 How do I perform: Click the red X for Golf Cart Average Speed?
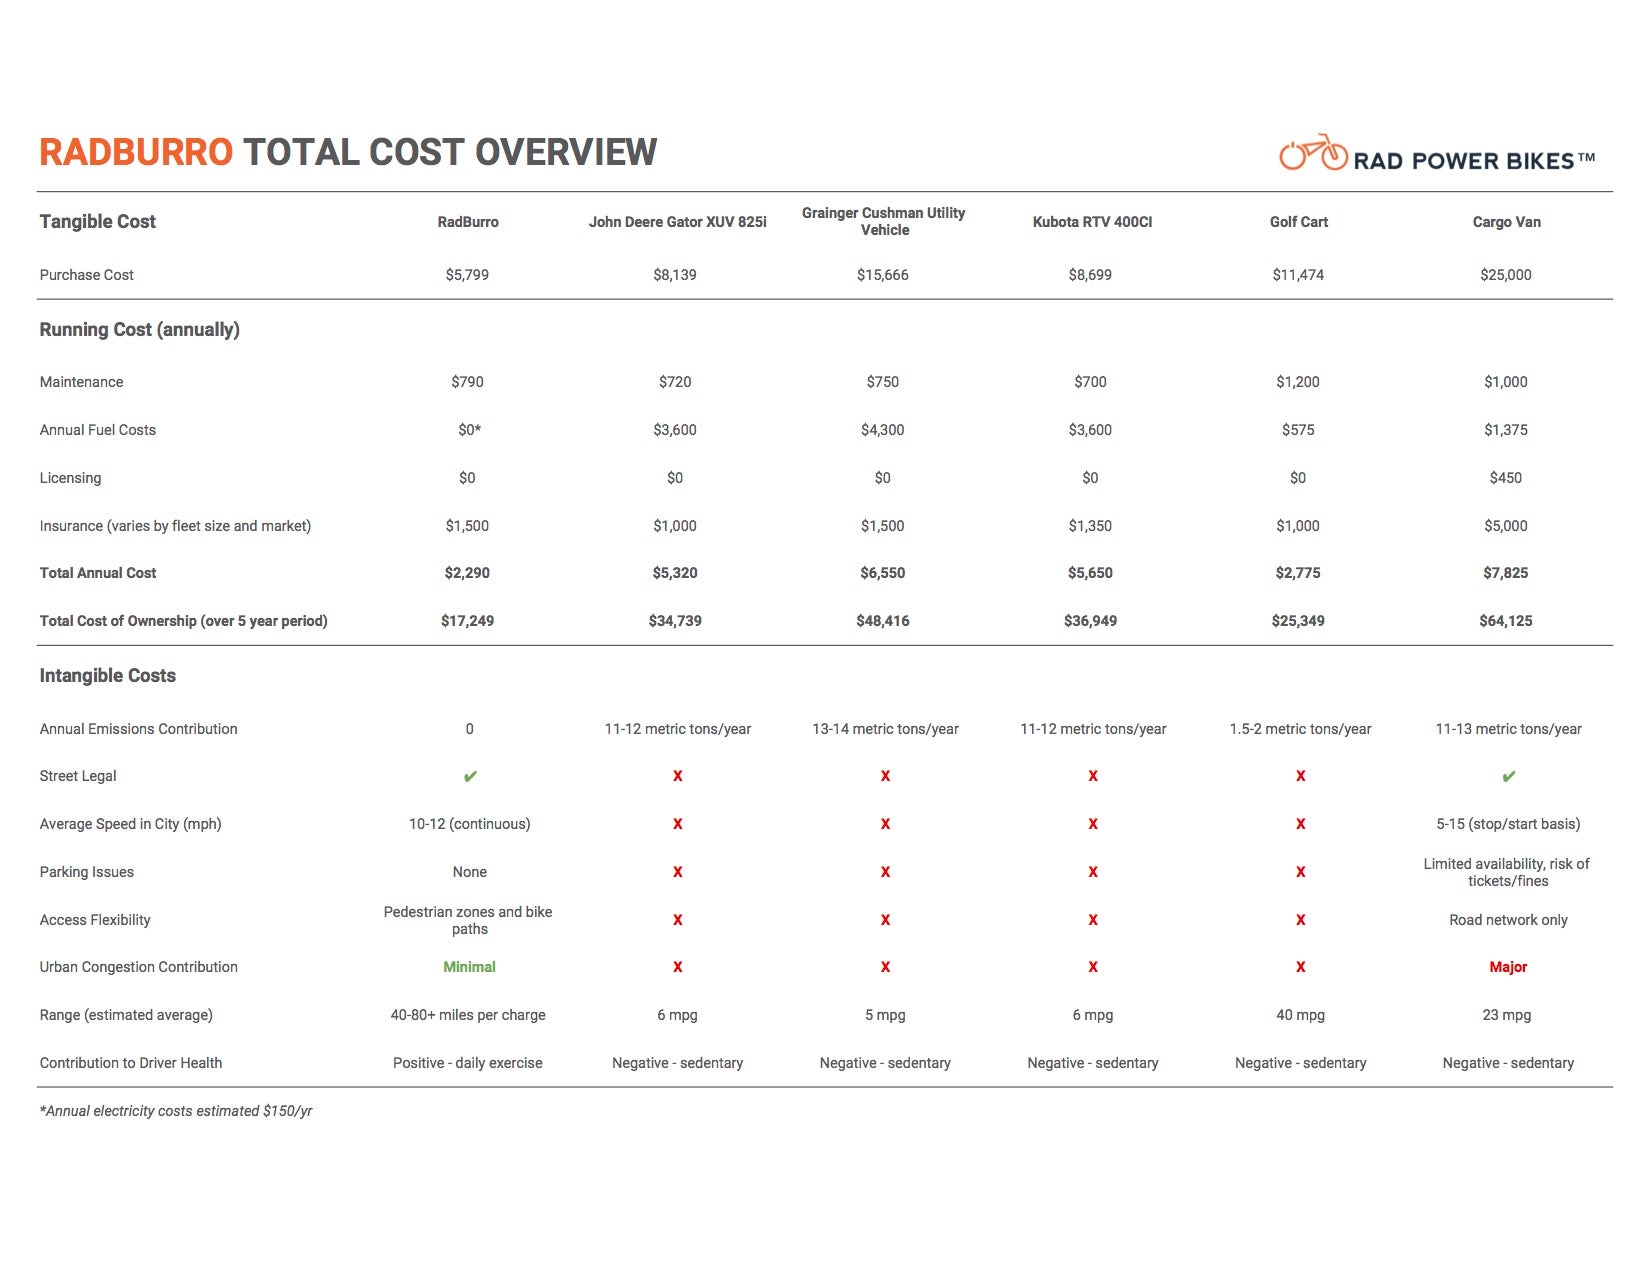click(1300, 824)
